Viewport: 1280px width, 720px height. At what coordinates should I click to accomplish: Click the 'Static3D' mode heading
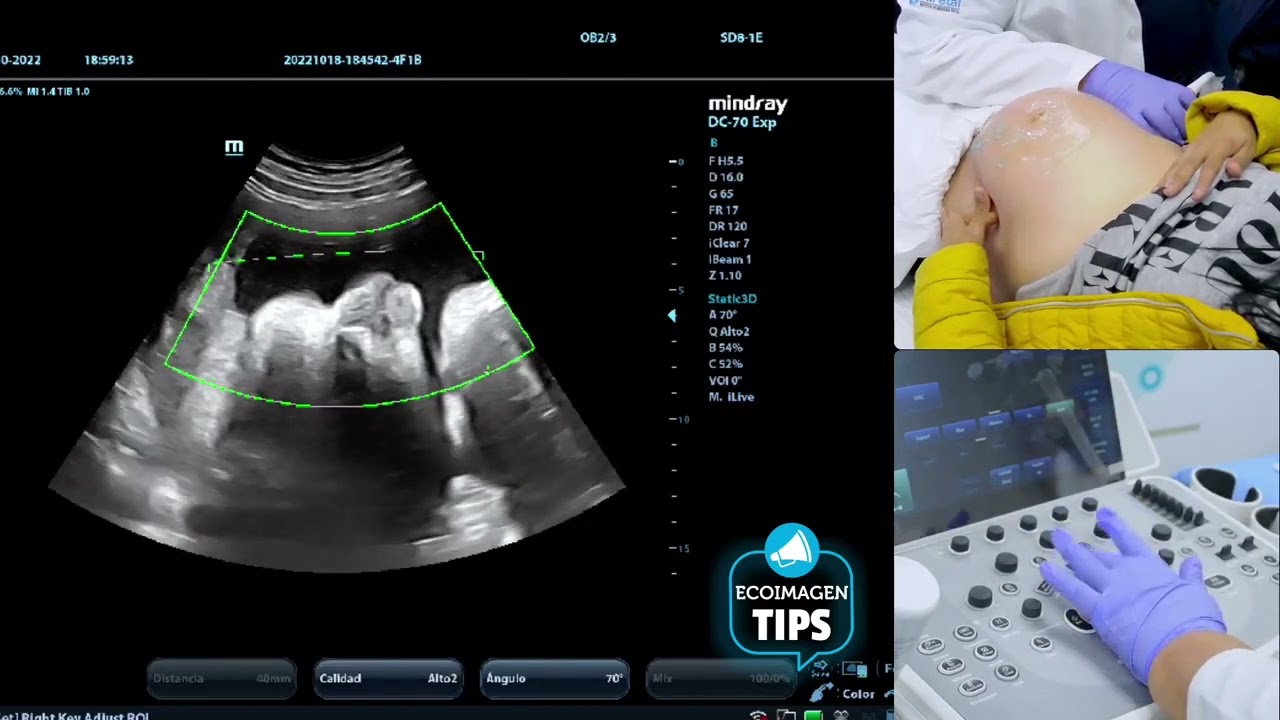point(732,299)
